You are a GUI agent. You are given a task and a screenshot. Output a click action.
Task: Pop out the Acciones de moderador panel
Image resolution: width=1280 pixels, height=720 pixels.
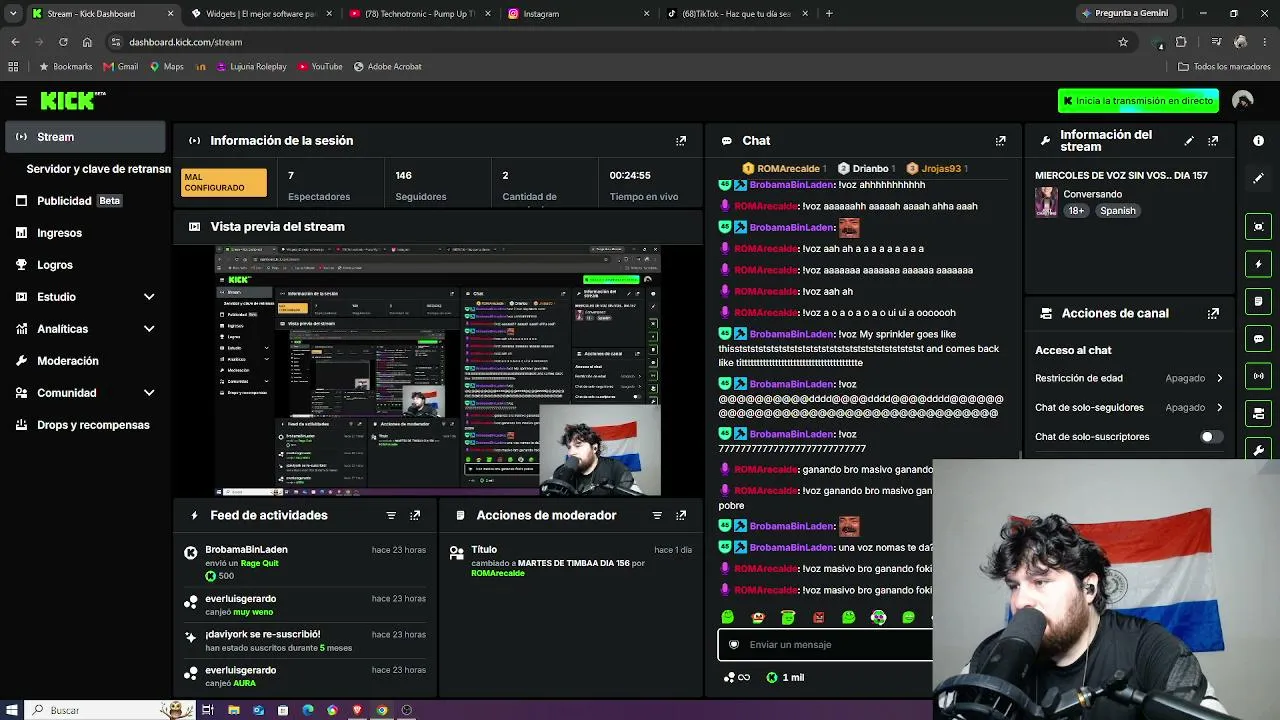(x=681, y=515)
